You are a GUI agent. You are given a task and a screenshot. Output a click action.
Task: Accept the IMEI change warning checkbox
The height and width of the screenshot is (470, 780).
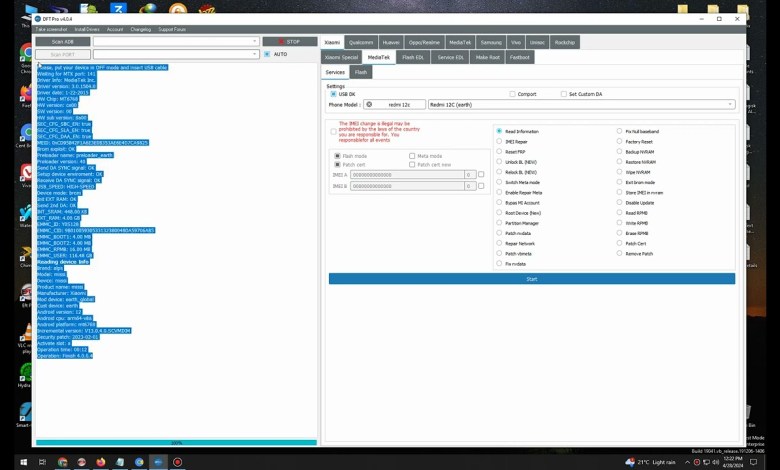click(x=333, y=132)
